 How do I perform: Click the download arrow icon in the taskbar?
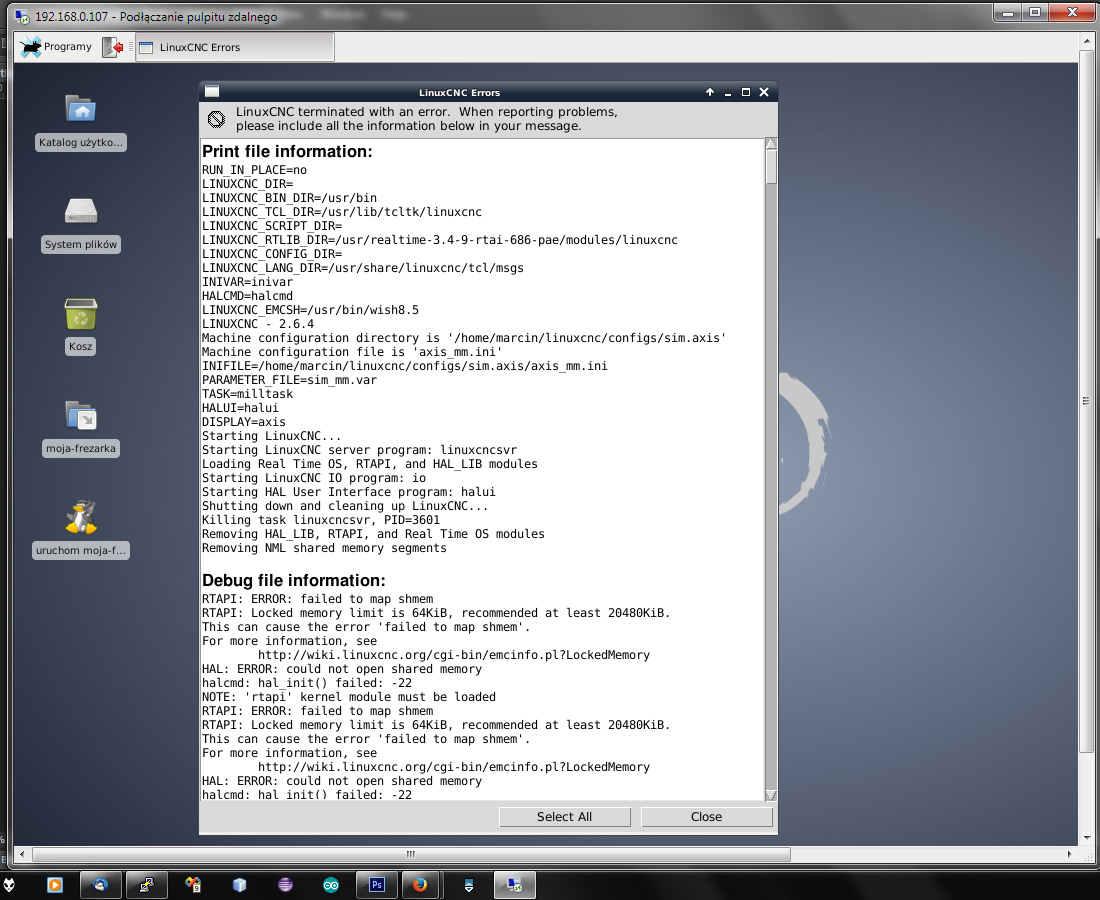coord(469,885)
